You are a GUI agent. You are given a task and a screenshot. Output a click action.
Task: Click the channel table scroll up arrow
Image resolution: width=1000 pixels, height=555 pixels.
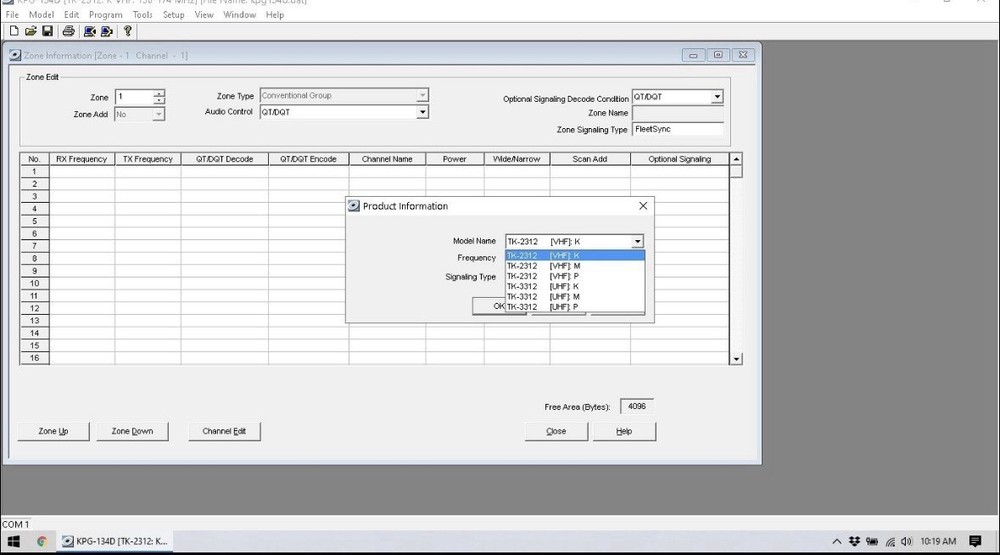click(736, 159)
